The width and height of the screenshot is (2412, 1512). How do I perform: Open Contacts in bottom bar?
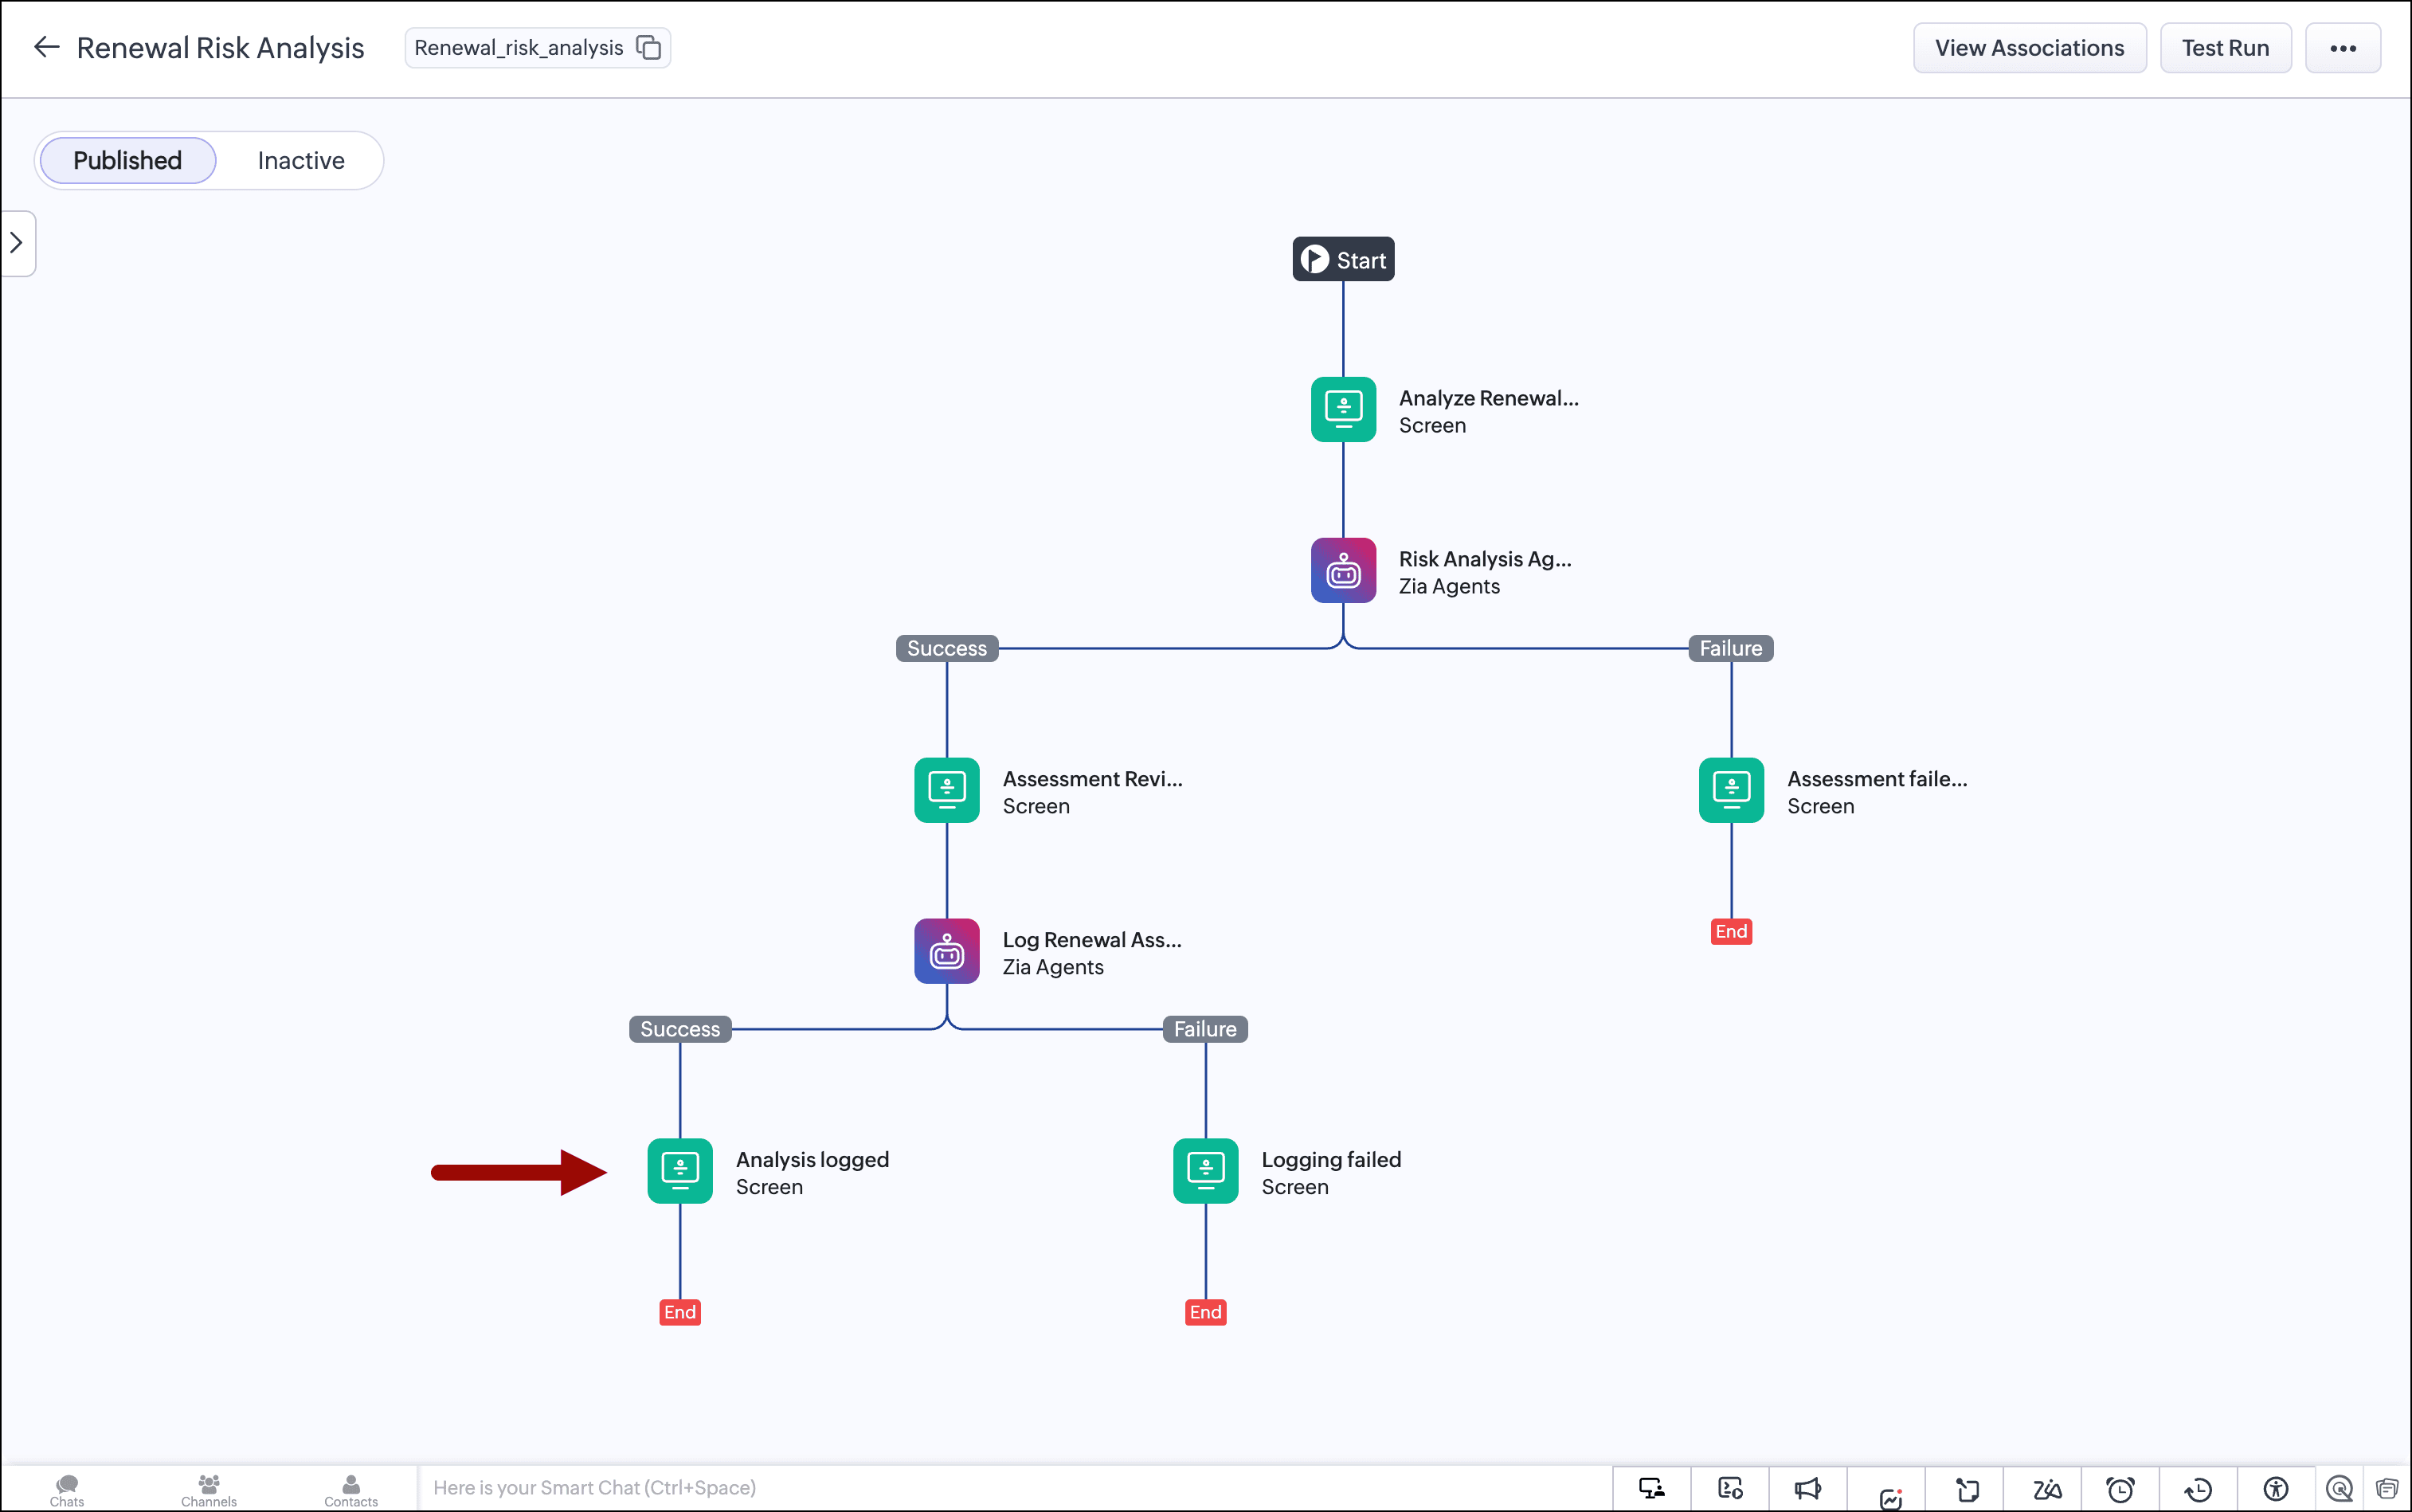351,1490
